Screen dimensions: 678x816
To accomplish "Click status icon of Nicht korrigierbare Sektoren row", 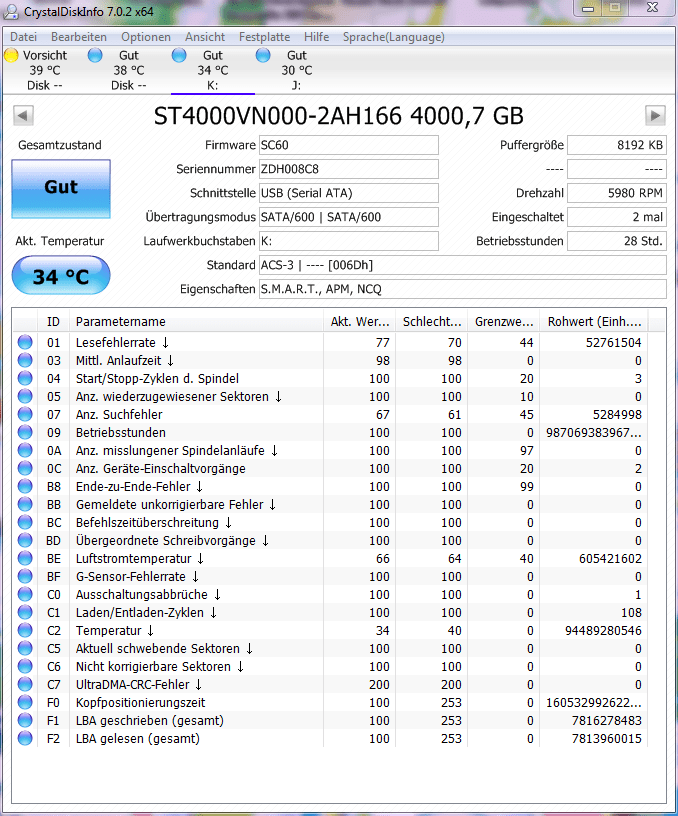I will point(25,667).
